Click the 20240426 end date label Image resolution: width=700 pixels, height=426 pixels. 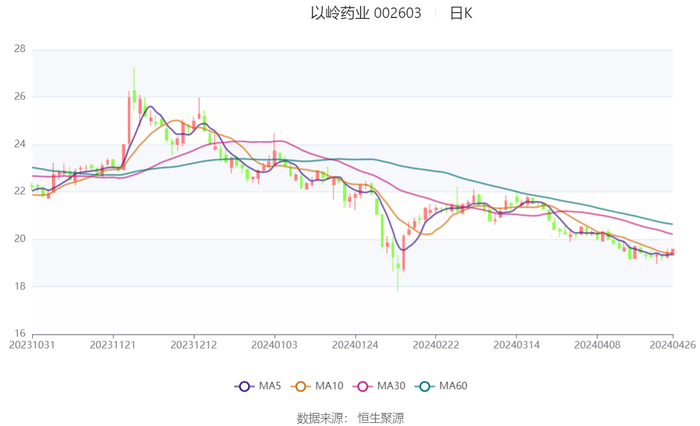click(671, 344)
